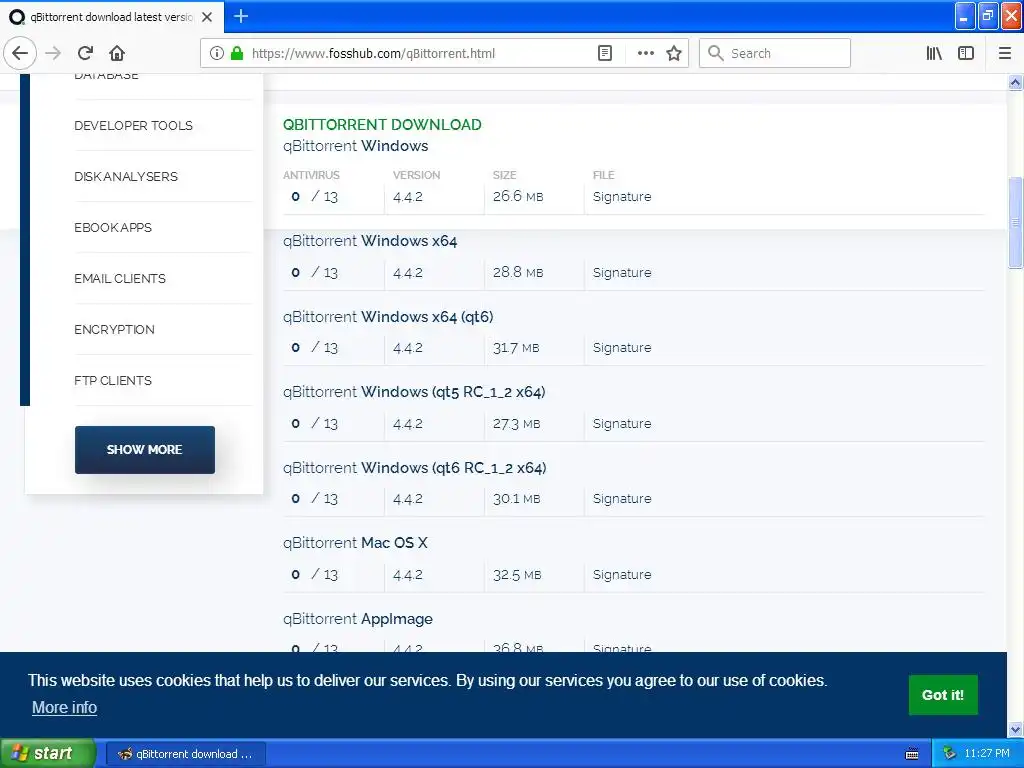Download qBittorrent Windows (qt6 RC_1_2 x64)
This screenshot has height=768, width=1024.
pyautogui.click(x=415, y=468)
